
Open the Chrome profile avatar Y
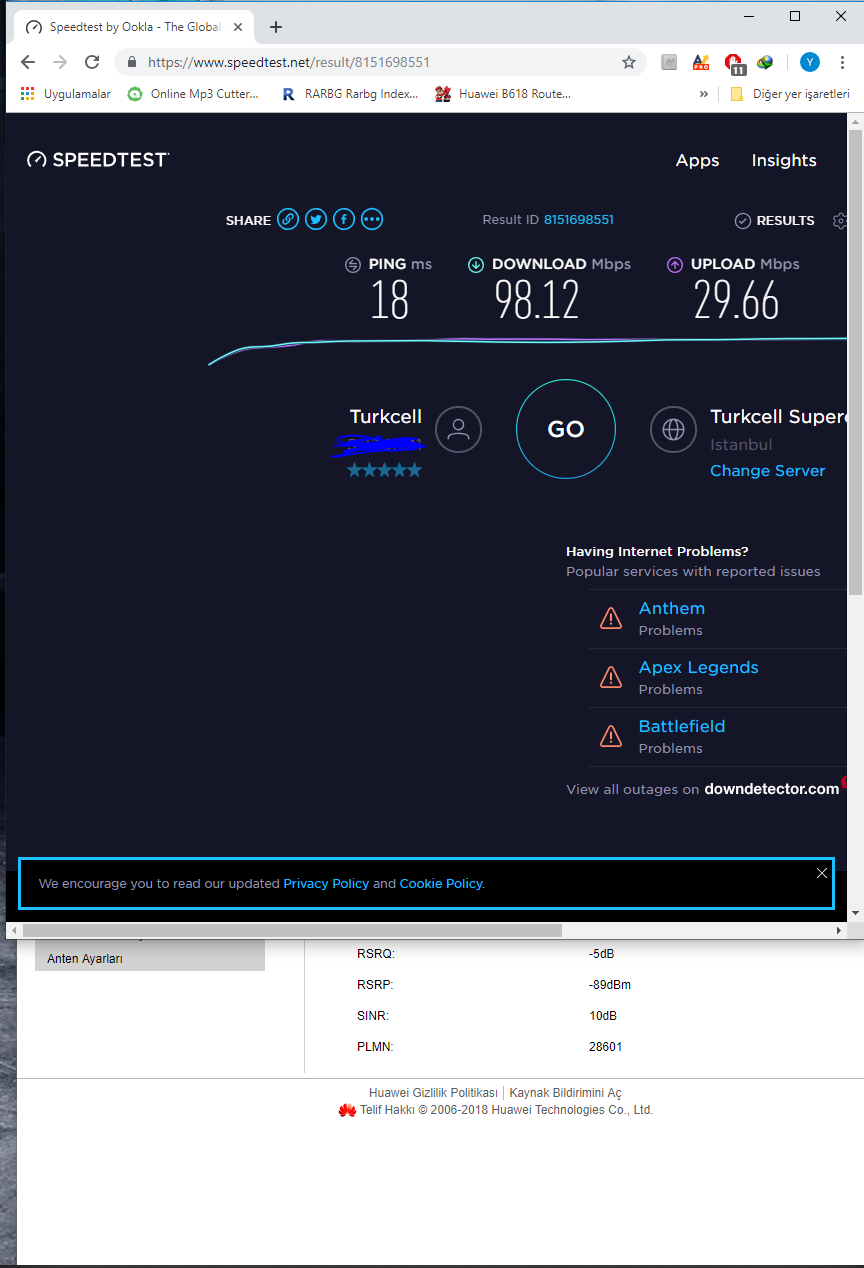810,62
